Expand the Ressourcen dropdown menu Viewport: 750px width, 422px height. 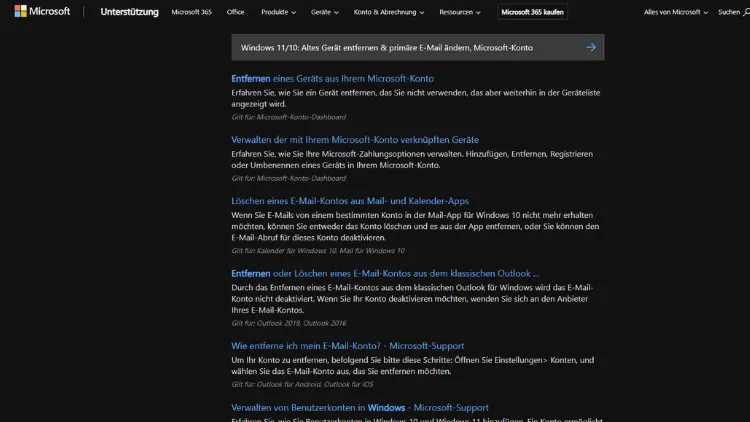click(460, 12)
